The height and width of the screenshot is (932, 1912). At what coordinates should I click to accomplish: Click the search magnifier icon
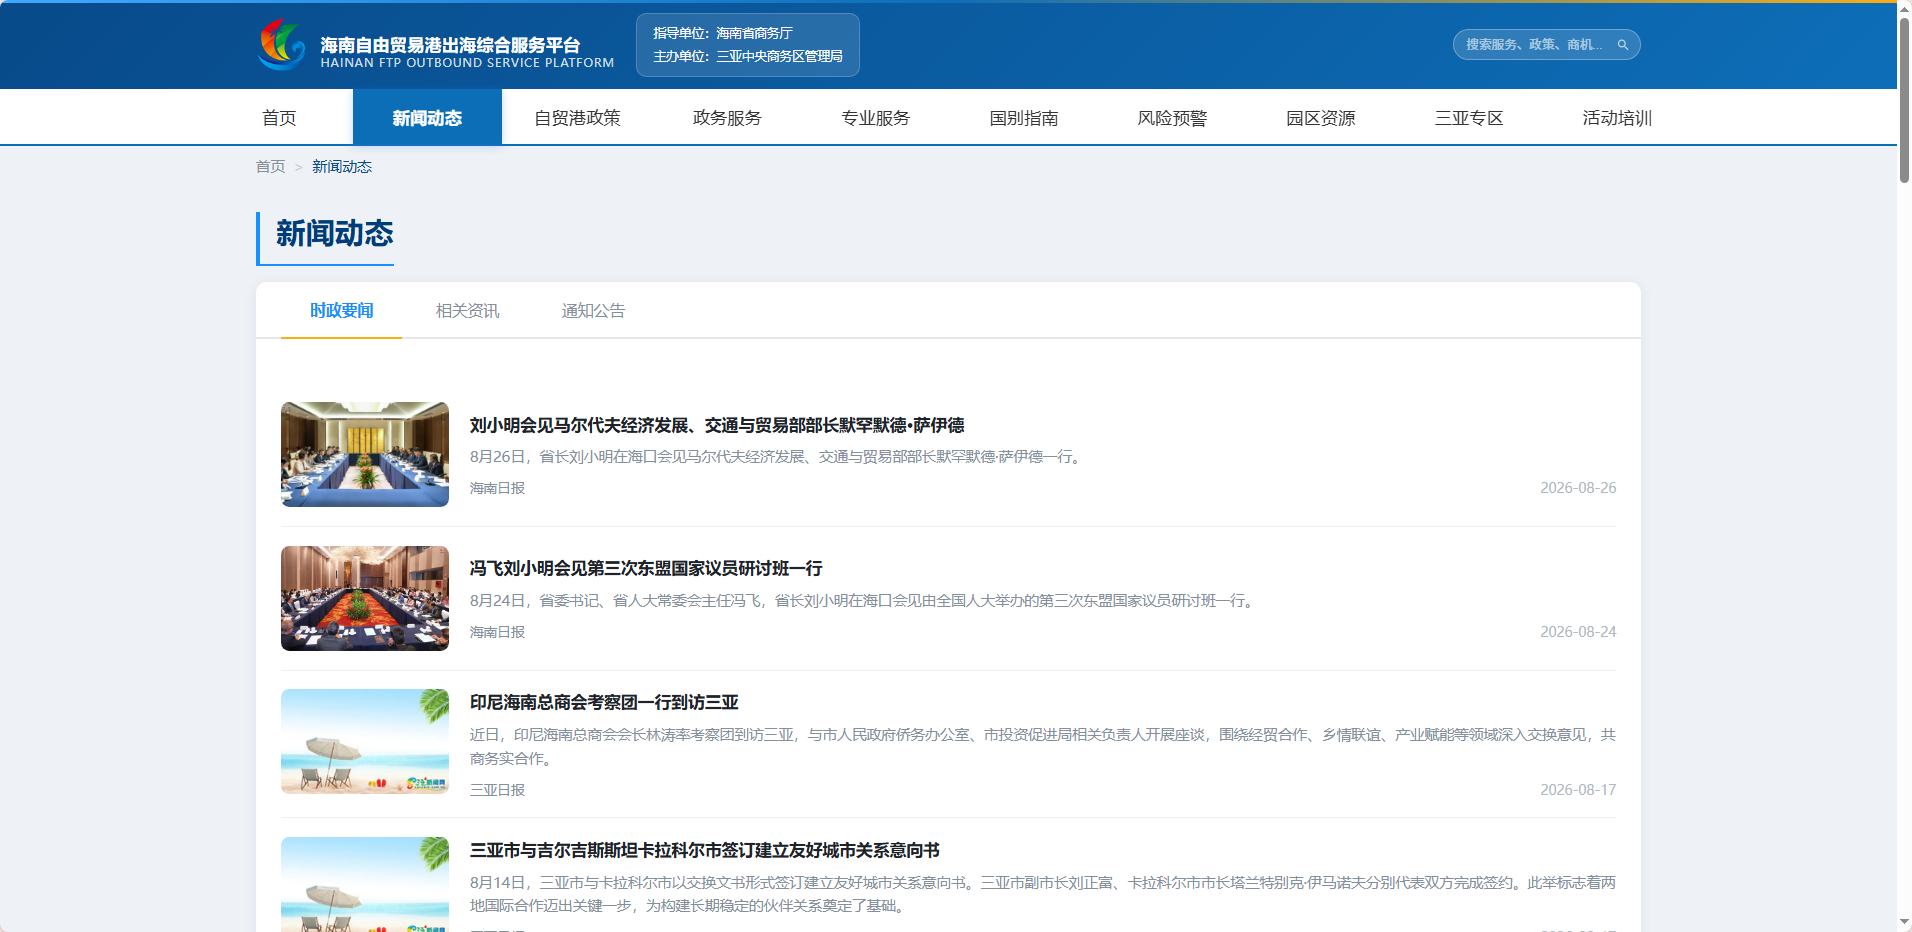(1622, 45)
